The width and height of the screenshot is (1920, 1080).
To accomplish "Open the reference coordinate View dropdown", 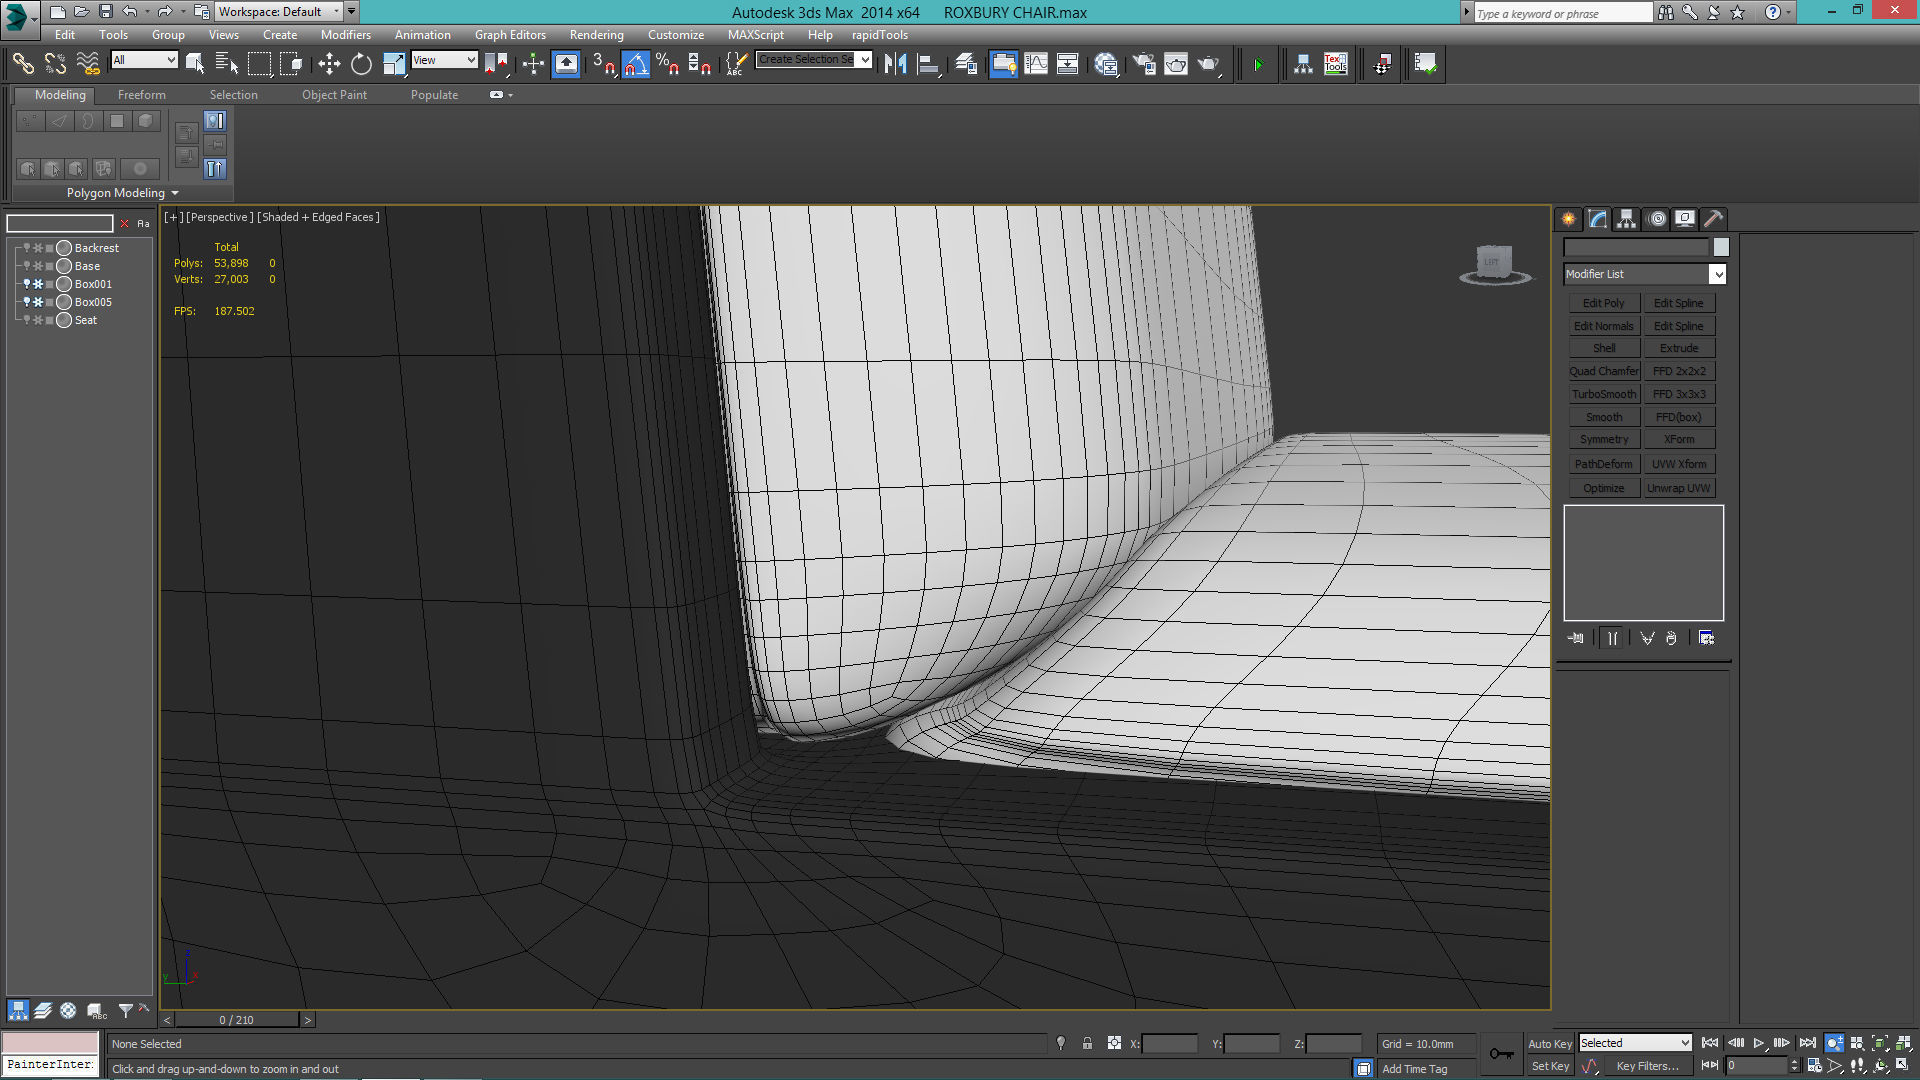I will (444, 60).
